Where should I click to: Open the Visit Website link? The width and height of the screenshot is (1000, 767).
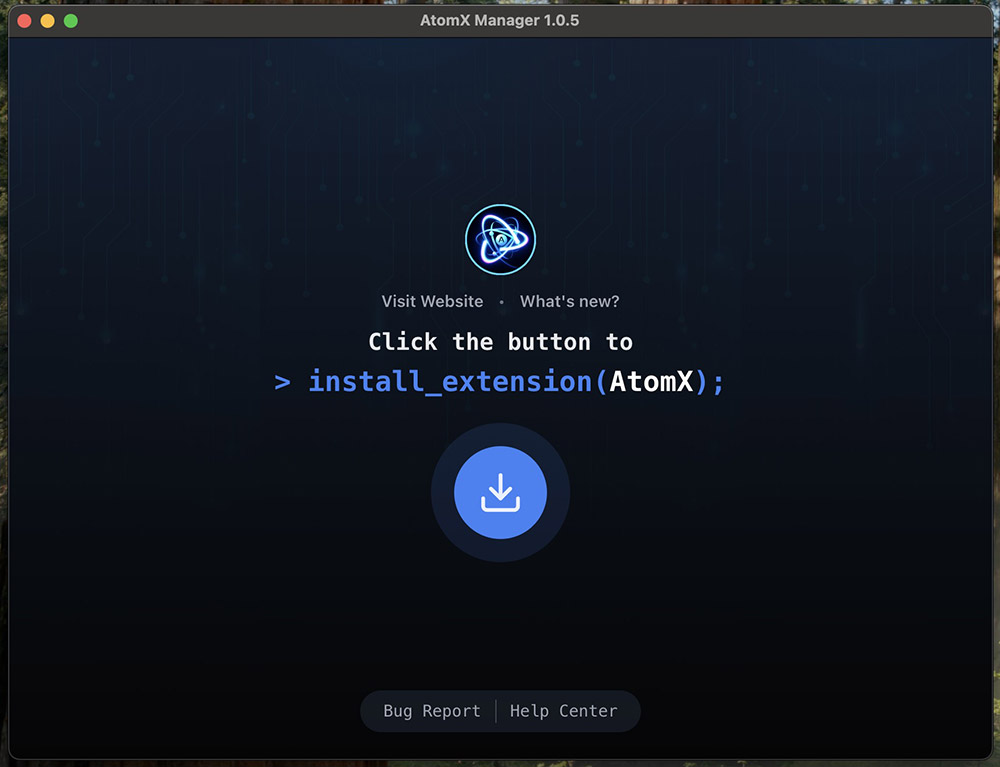[x=432, y=301]
